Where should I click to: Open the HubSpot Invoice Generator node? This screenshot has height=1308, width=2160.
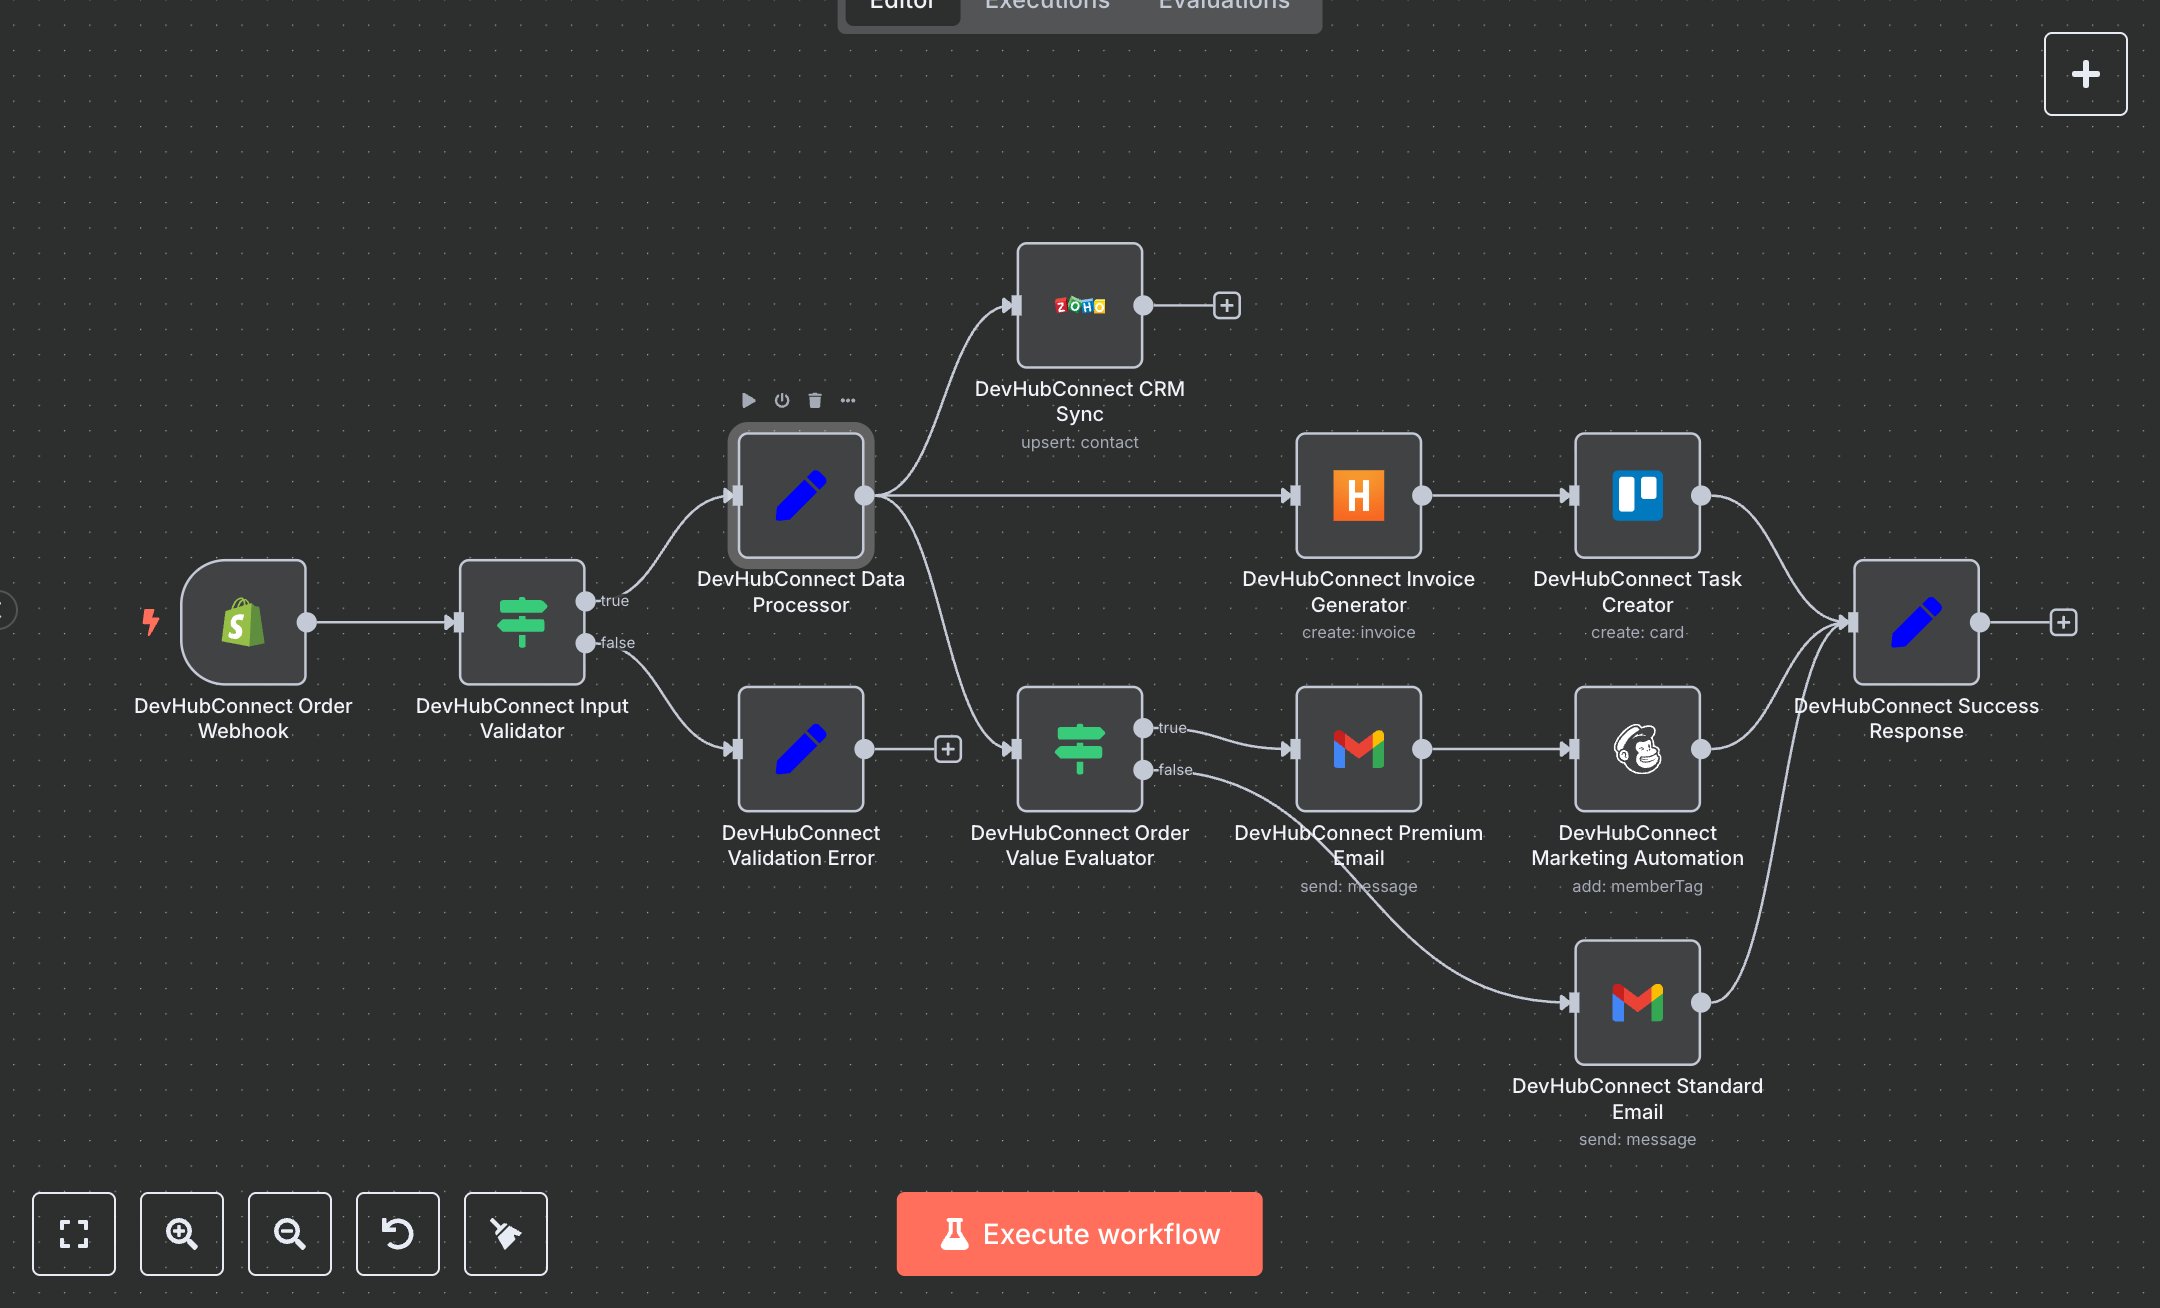click(x=1357, y=496)
